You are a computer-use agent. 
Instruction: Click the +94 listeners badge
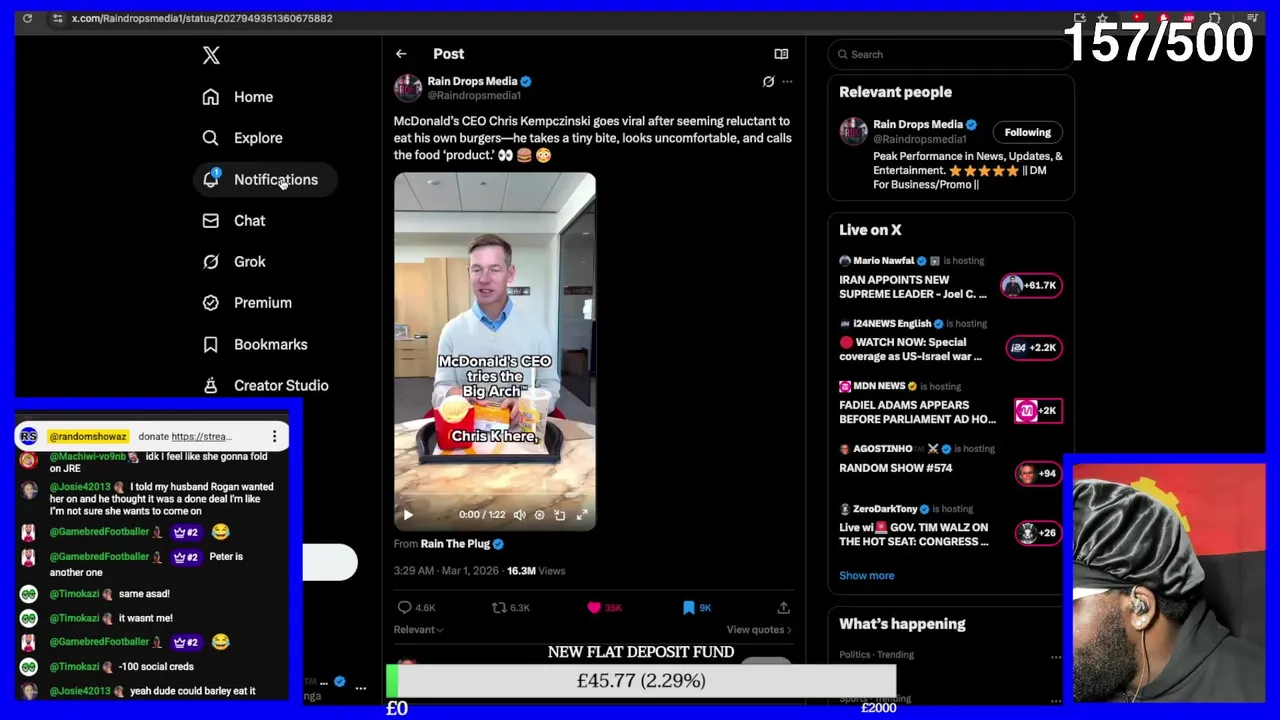(1038, 473)
